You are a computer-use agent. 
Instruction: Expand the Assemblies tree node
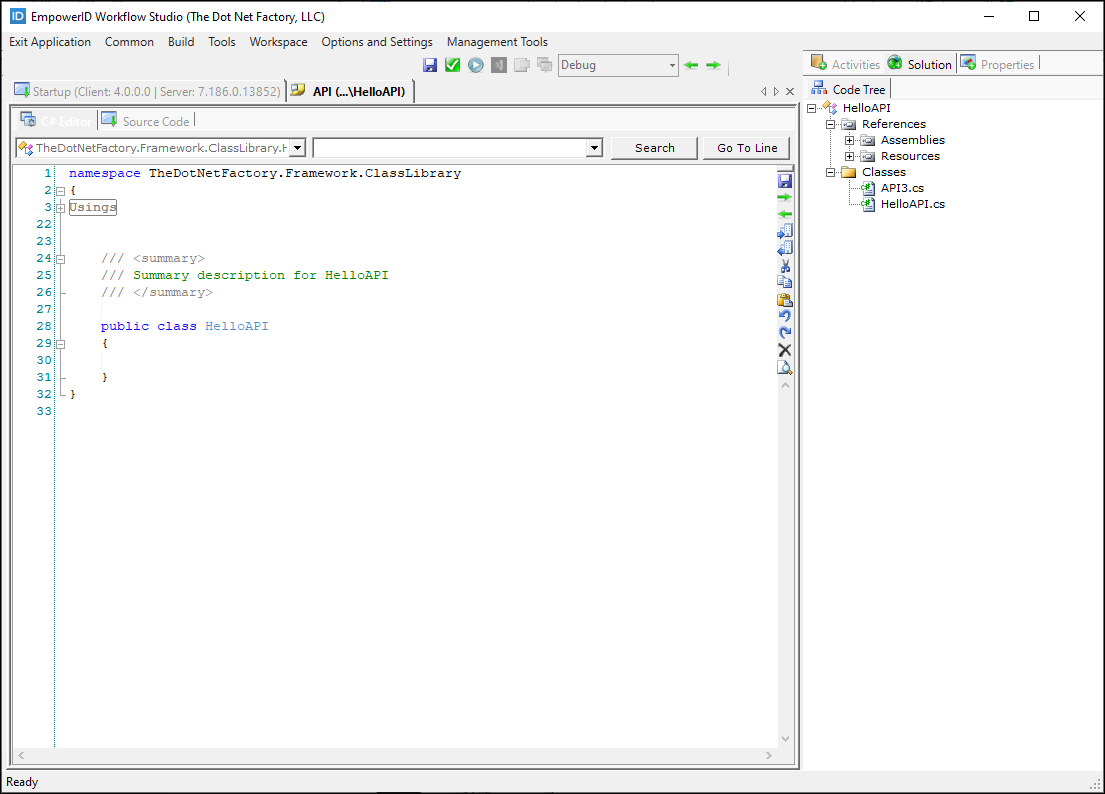(x=849, y=140)
